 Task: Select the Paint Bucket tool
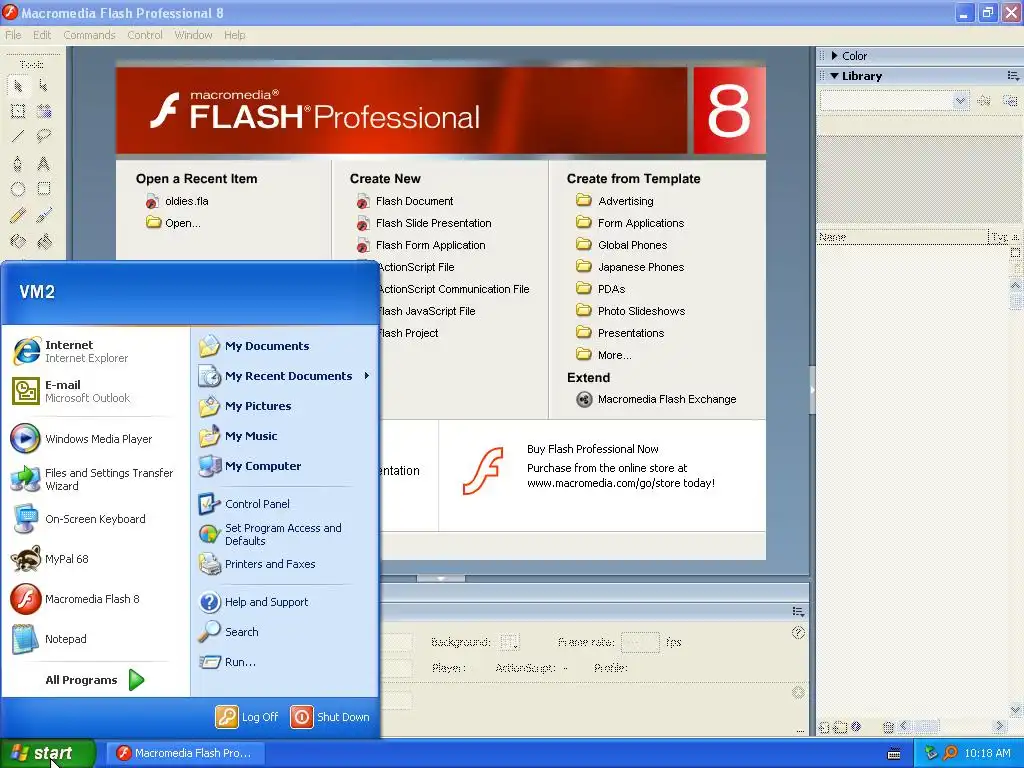click(x=44, y=242)
